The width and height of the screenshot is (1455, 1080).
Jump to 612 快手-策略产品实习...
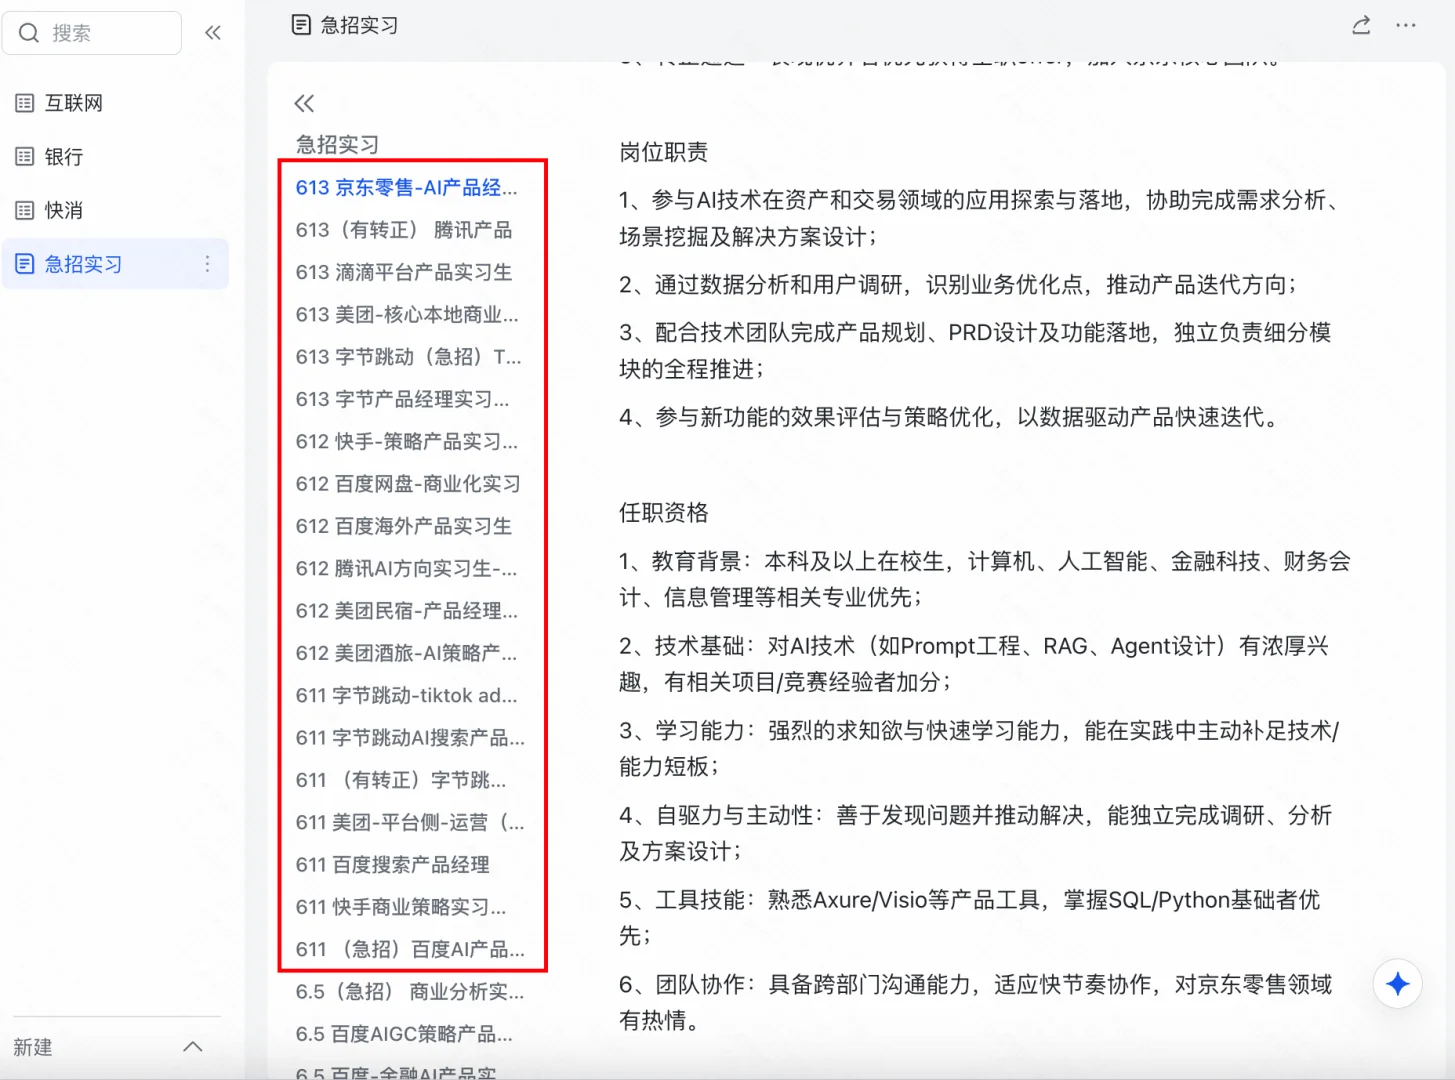[x=407, y=442]
